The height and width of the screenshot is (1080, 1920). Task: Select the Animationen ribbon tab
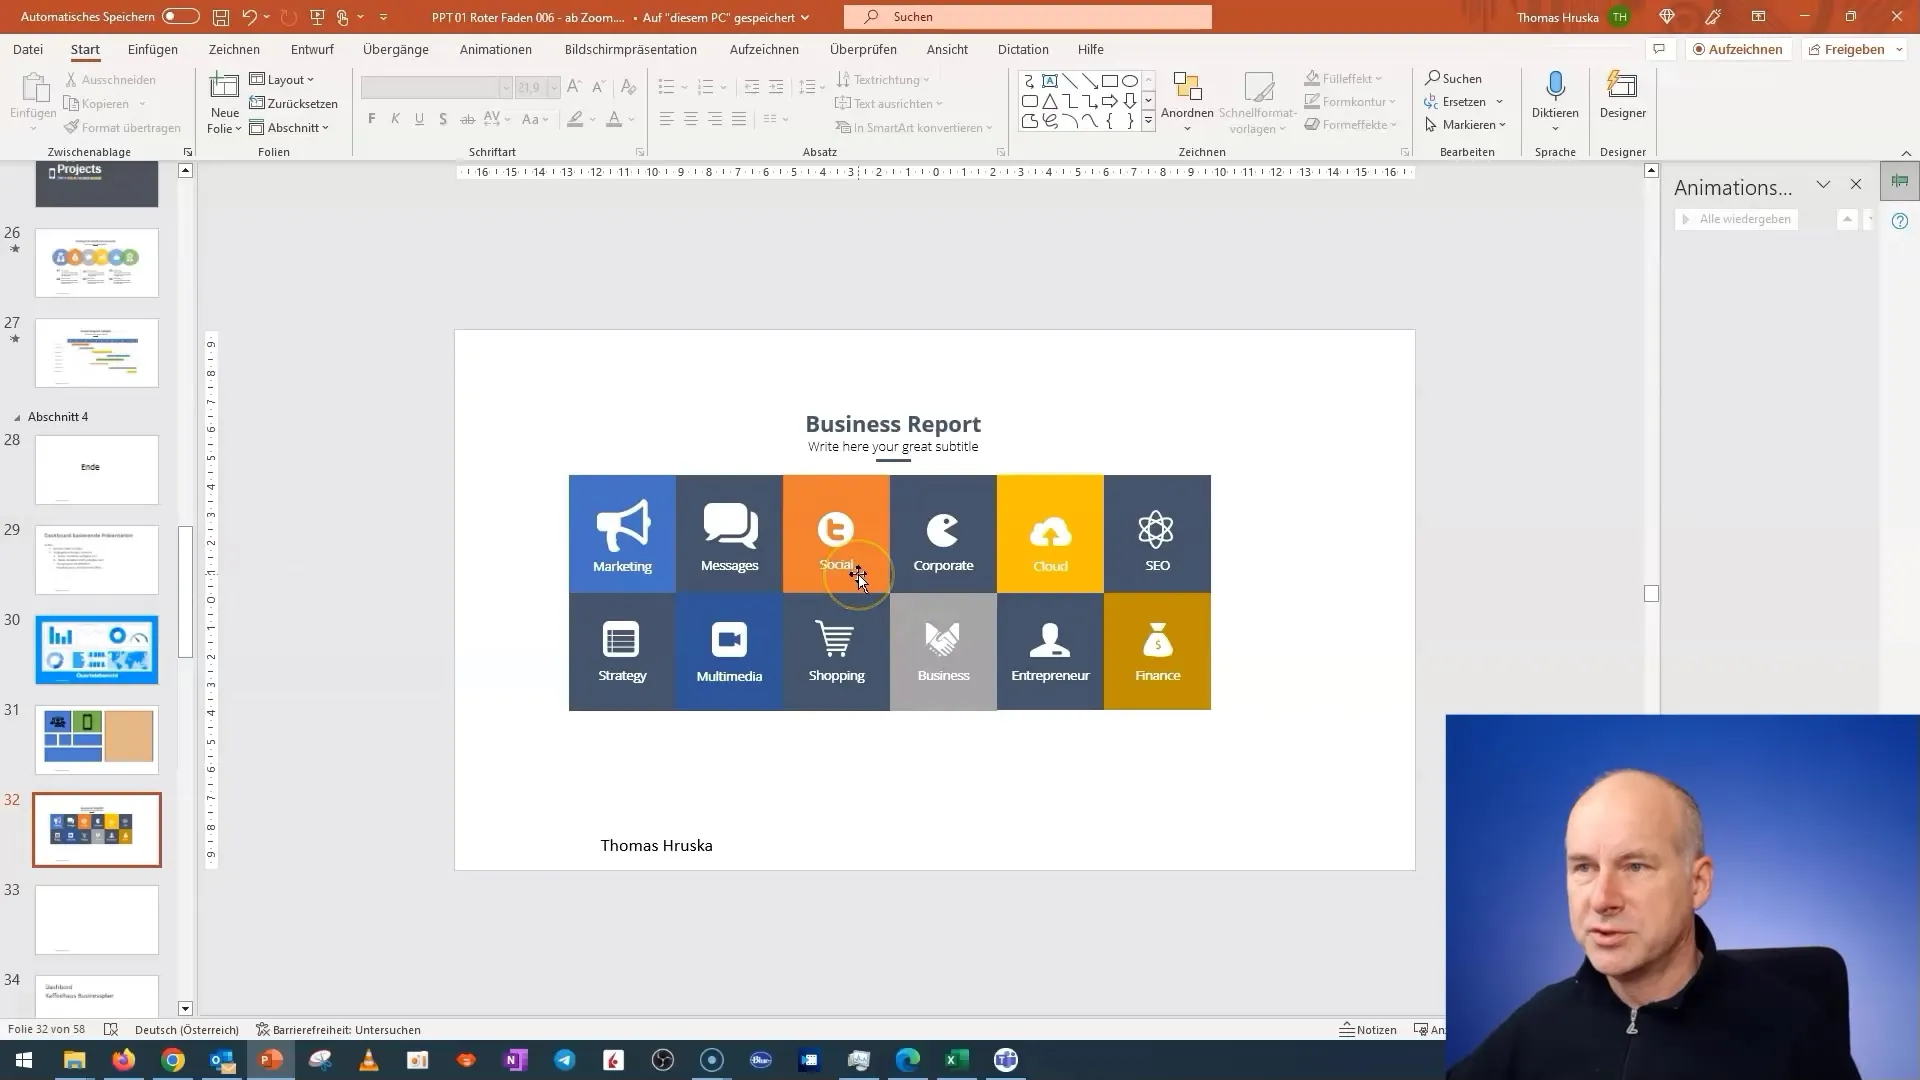497,49
